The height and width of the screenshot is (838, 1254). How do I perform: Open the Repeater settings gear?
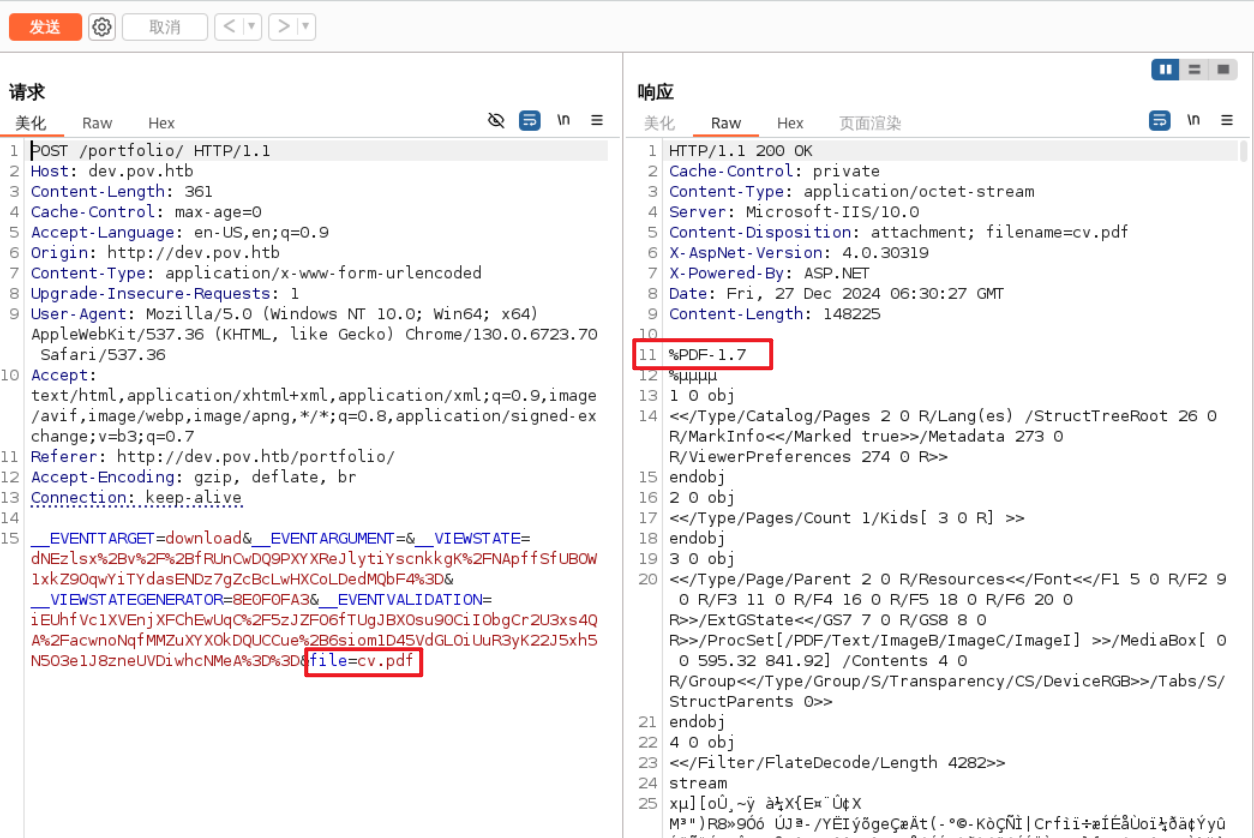pos(101,27)
